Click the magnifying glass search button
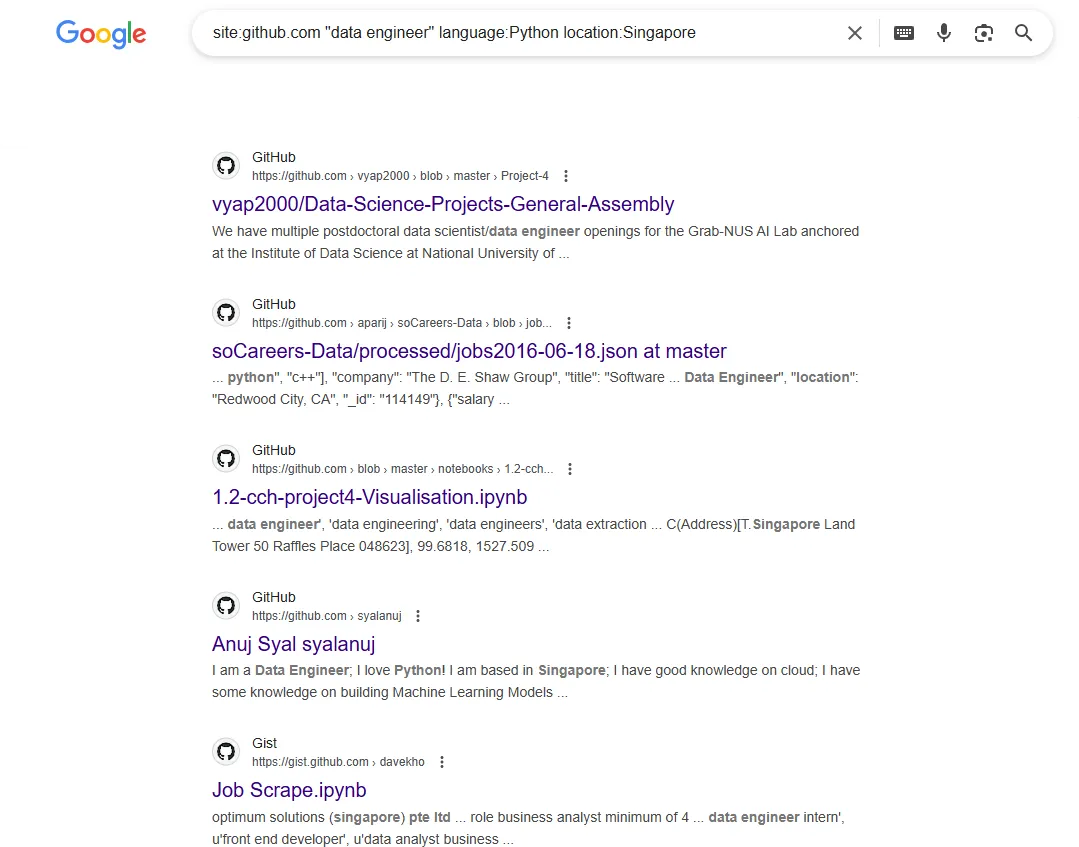This screenshot has width=1079, height=847. coord(1023,33)
